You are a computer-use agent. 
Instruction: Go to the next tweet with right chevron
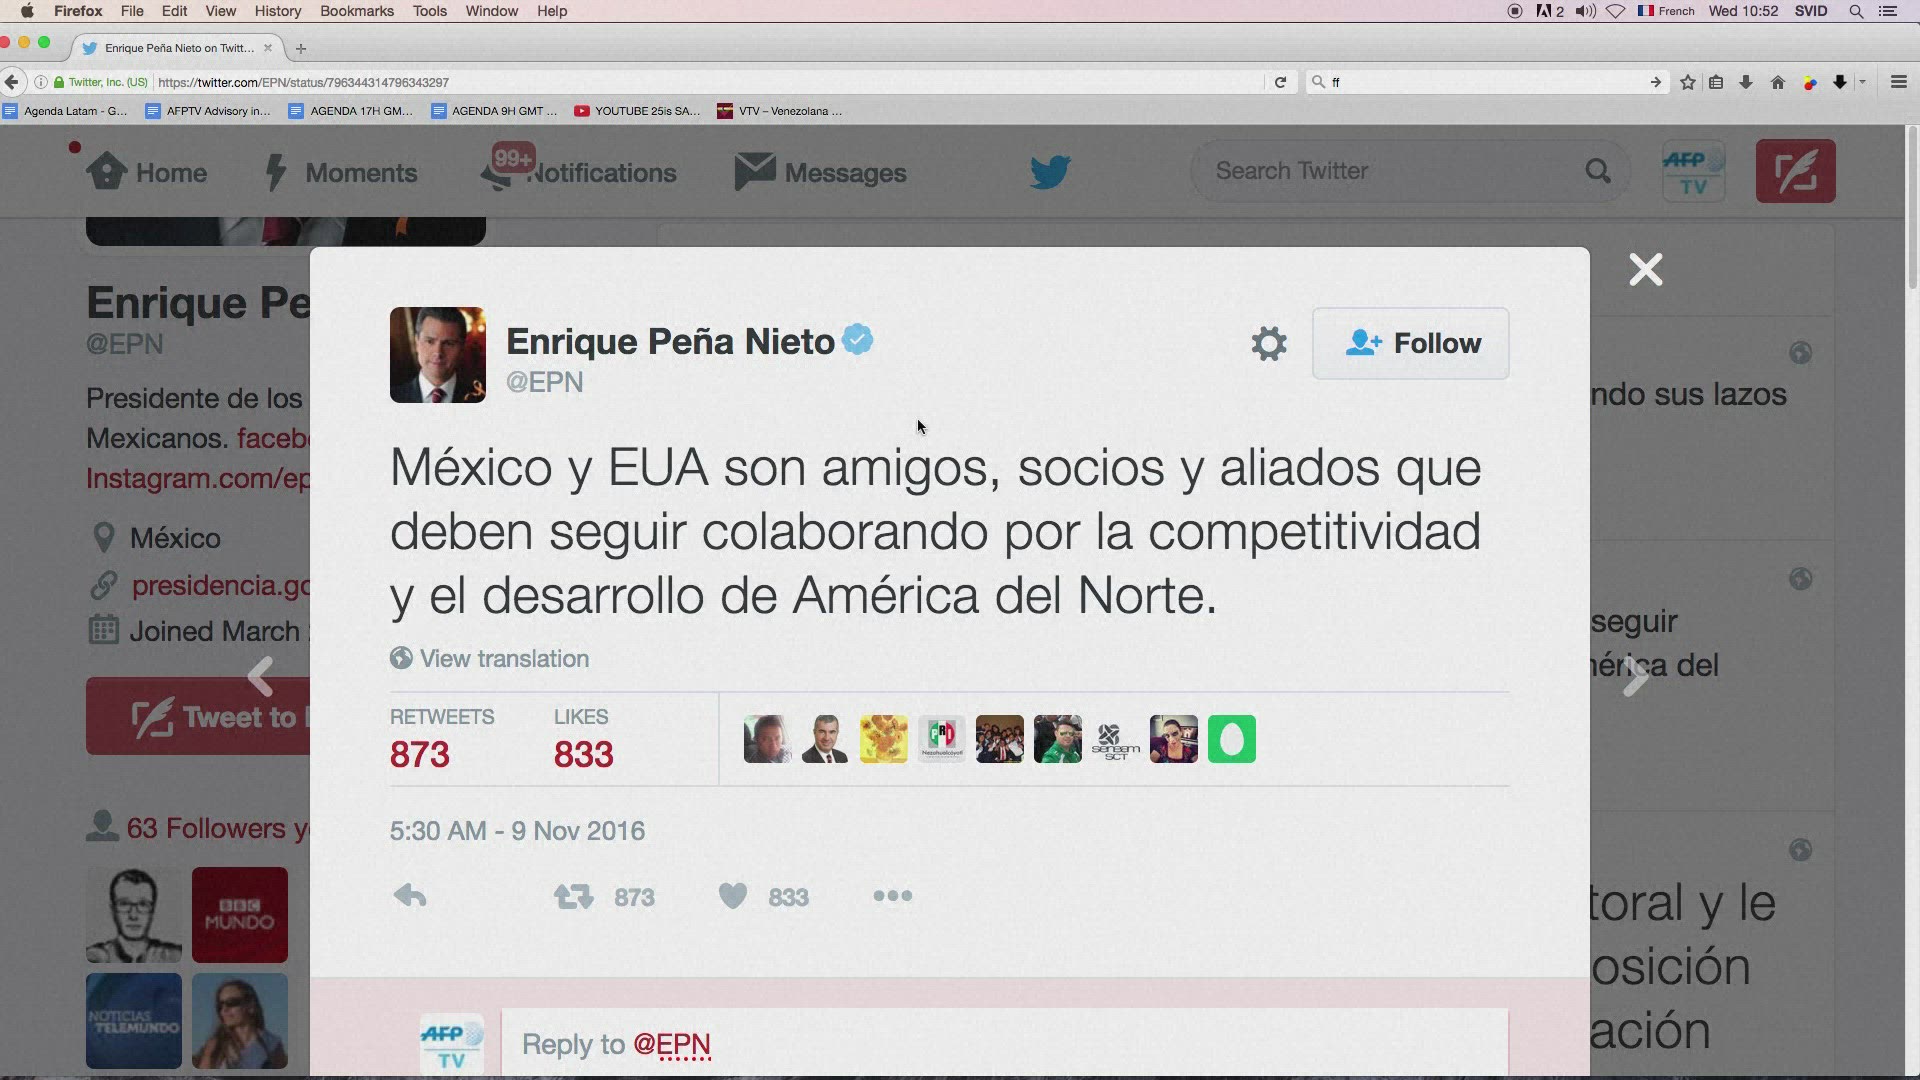click(1635, 677)
